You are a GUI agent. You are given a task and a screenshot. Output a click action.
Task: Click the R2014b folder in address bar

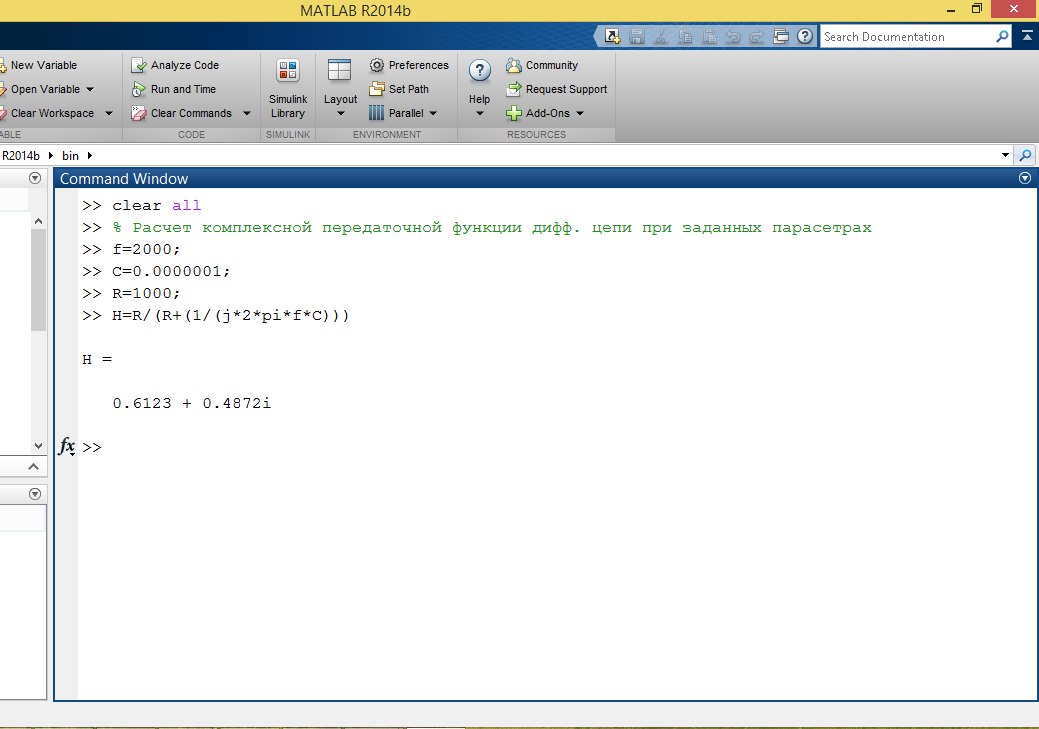tap(21, 156)
